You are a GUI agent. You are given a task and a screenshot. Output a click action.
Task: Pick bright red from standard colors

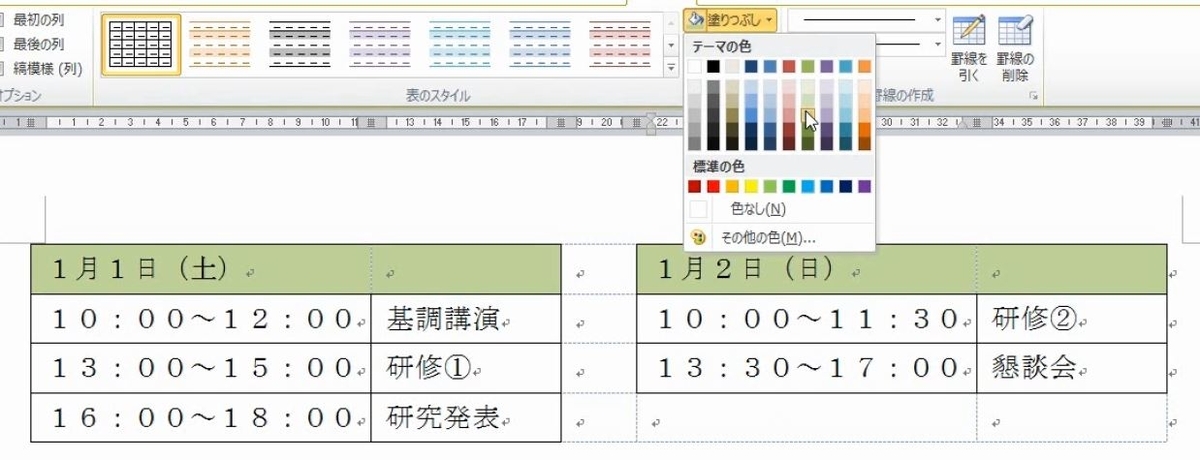tap(713, 186)
